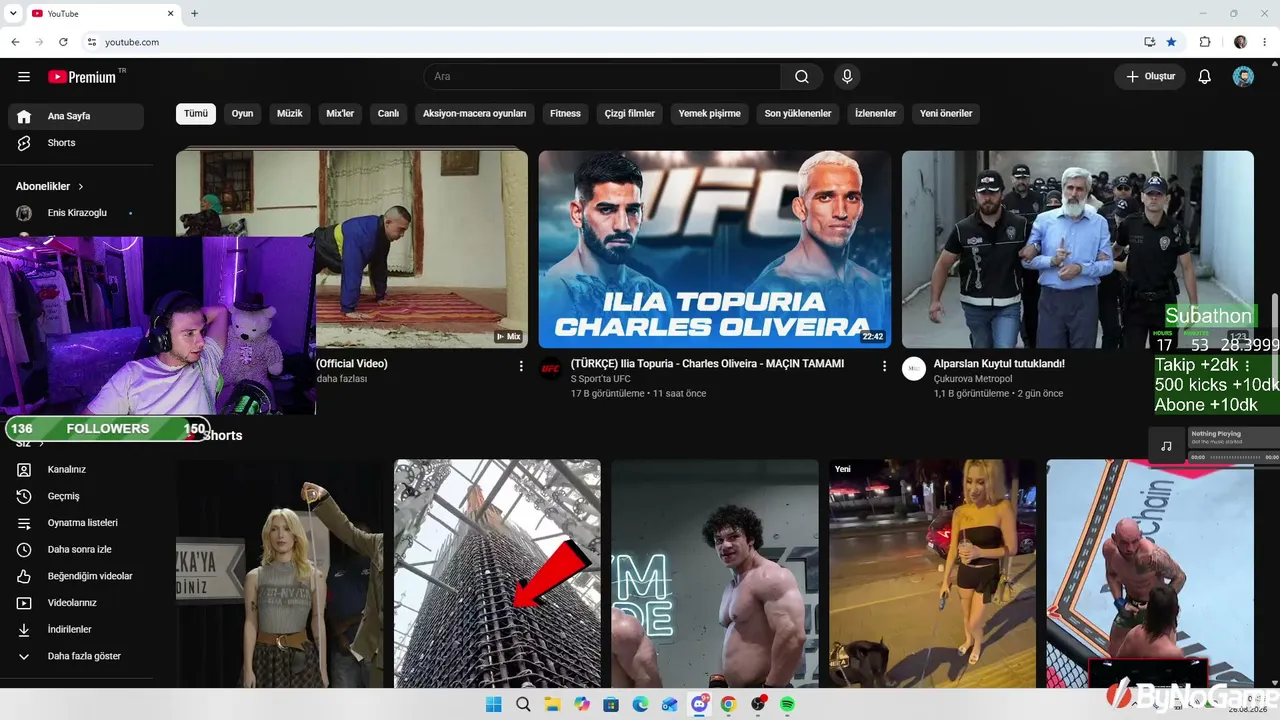Click the YouTube search field
Viewport: 1280px width, 720px height.
(602, 77)
